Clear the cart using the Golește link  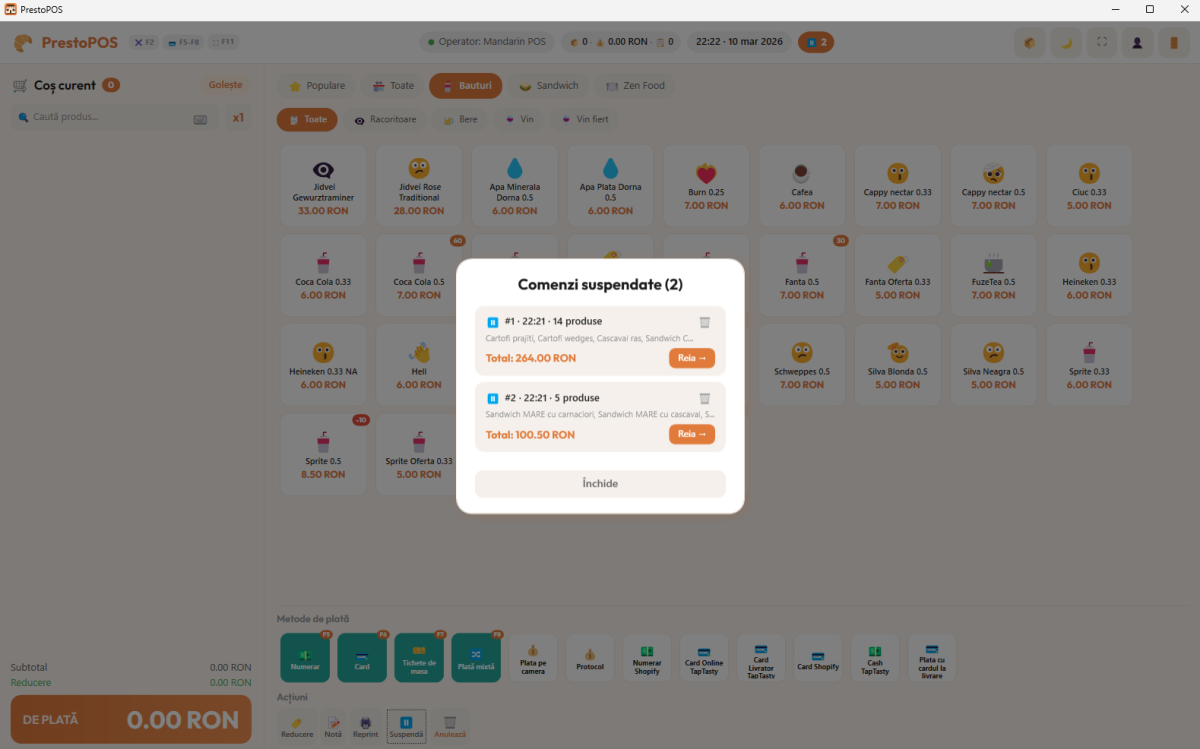pyautogui.click(x=225, y=85)
